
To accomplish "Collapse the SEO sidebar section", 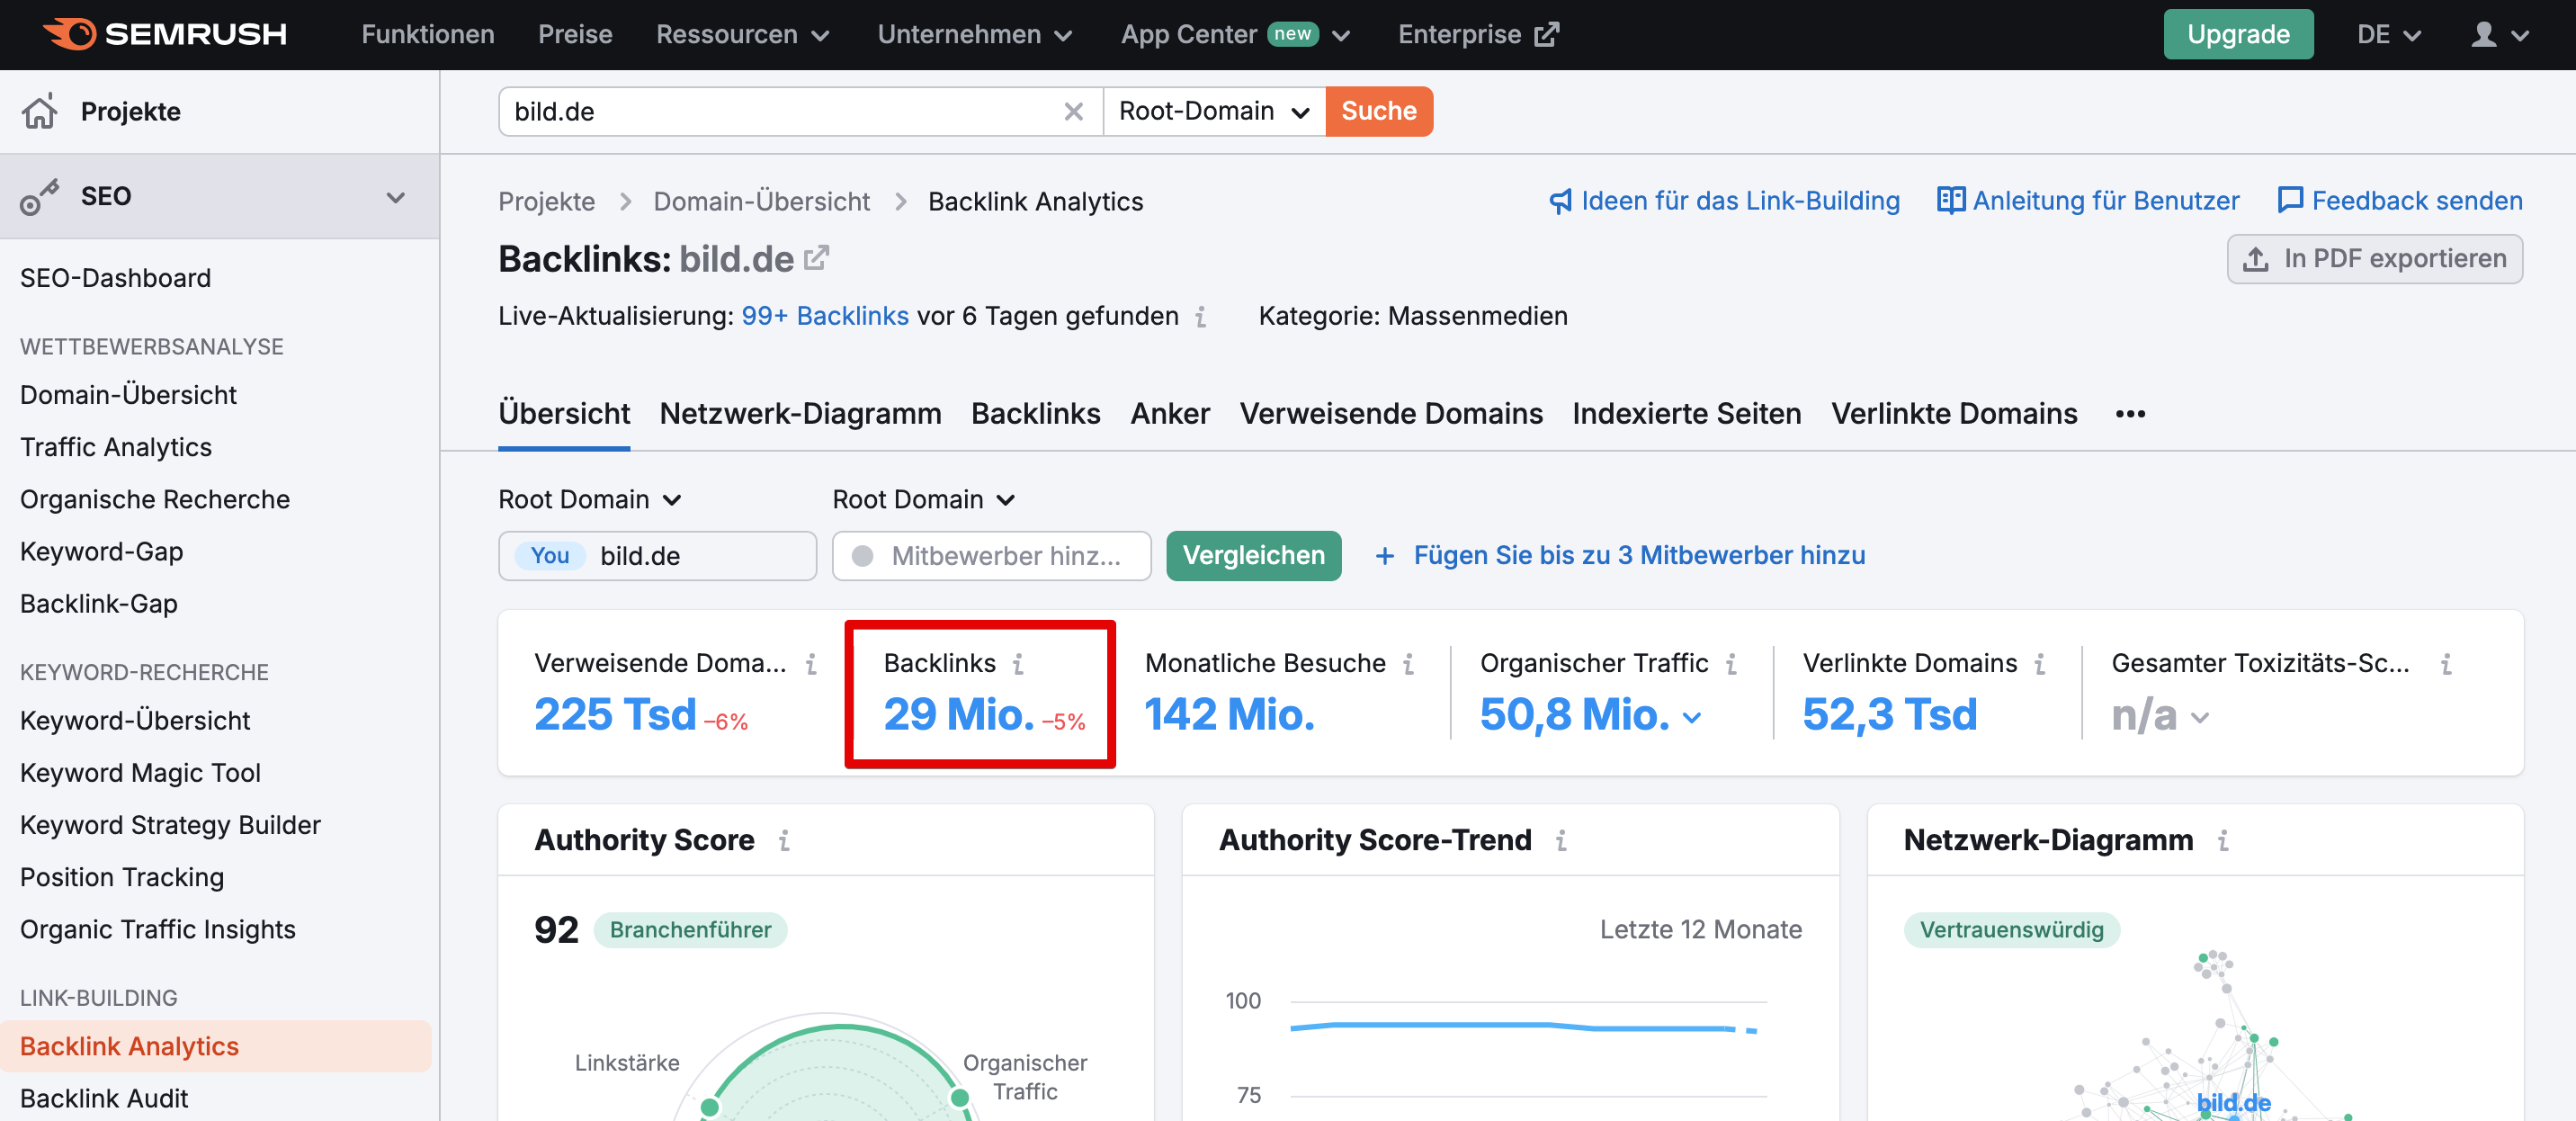I will (396, 197).
